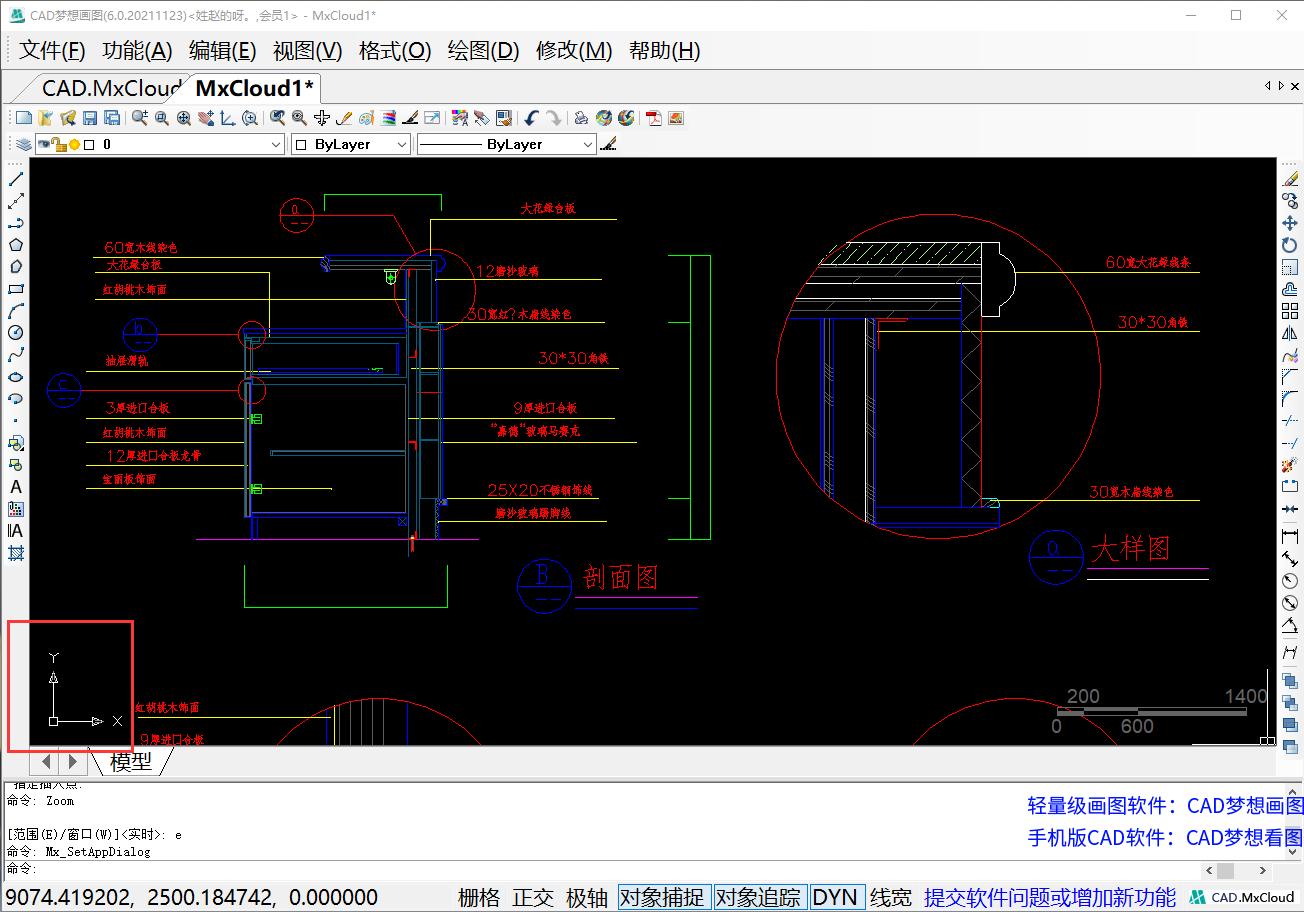1304x912 pixels.
Task: Open the 绘图(D) menu
Action: (483, 51)
